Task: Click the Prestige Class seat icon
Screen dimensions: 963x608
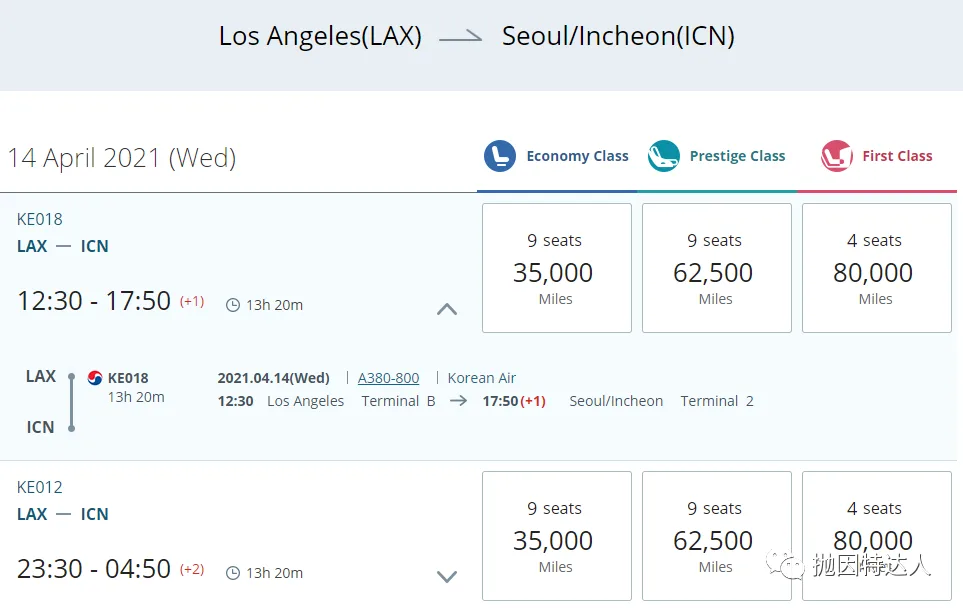Action: (663, 156)
